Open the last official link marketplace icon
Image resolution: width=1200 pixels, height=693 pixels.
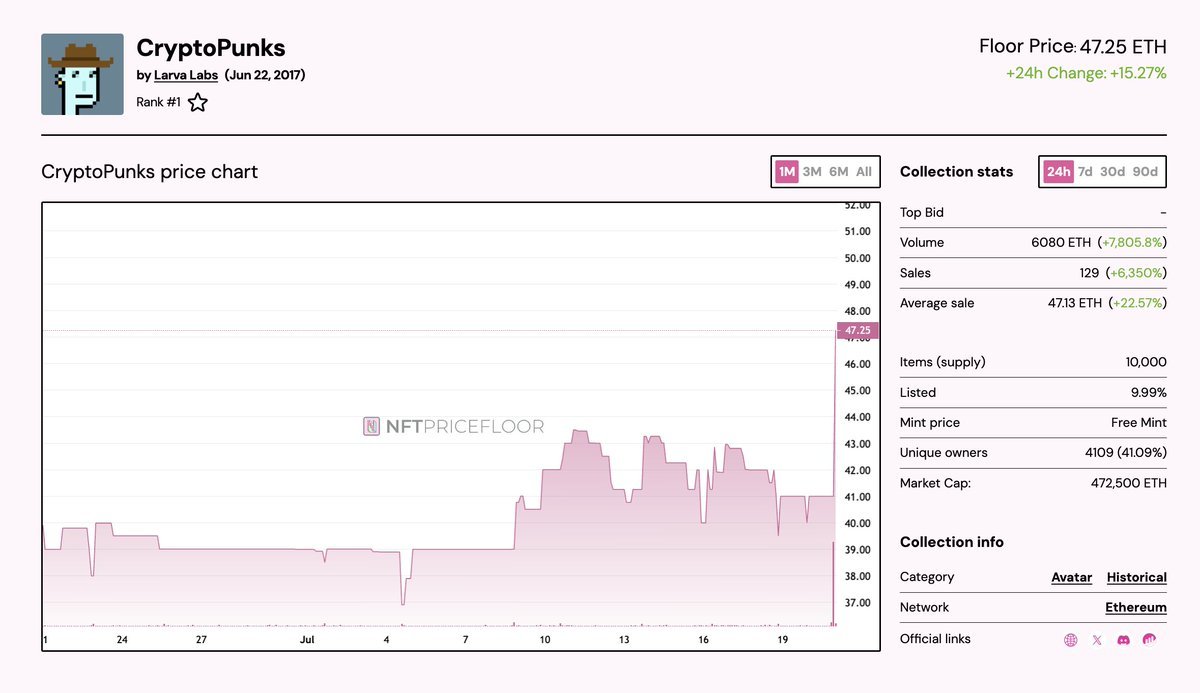[x=1150, y=639]
